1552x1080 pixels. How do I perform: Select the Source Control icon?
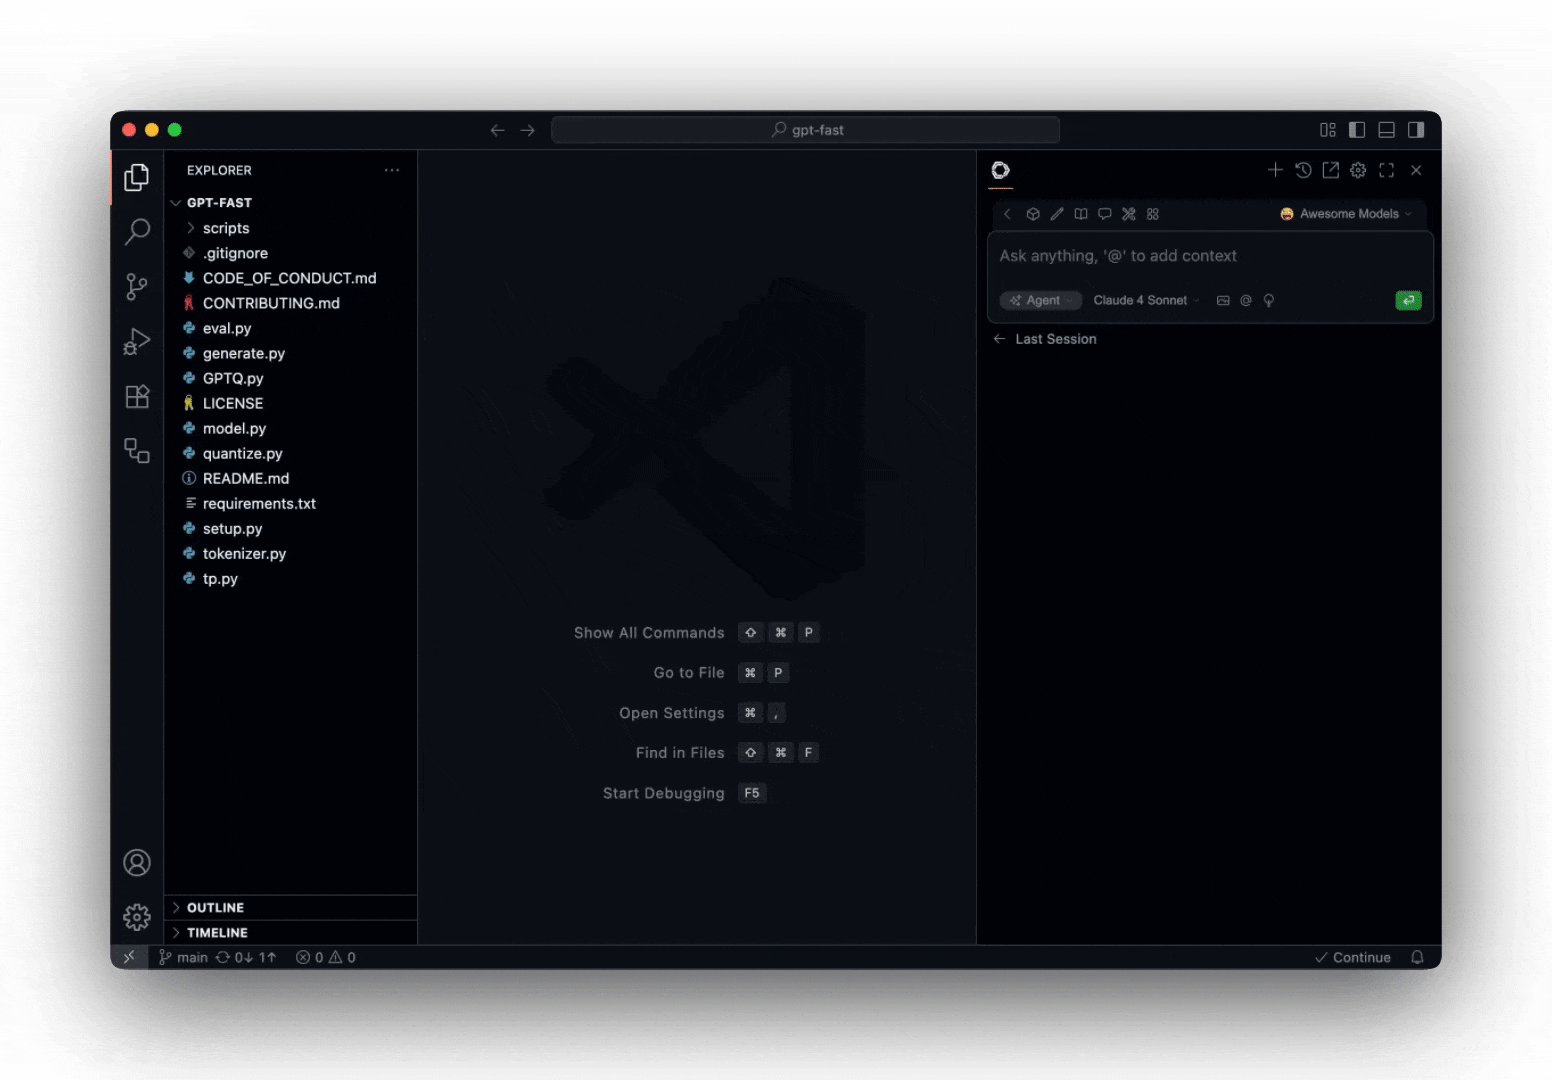pyautogui.click(x=136, y=286)
